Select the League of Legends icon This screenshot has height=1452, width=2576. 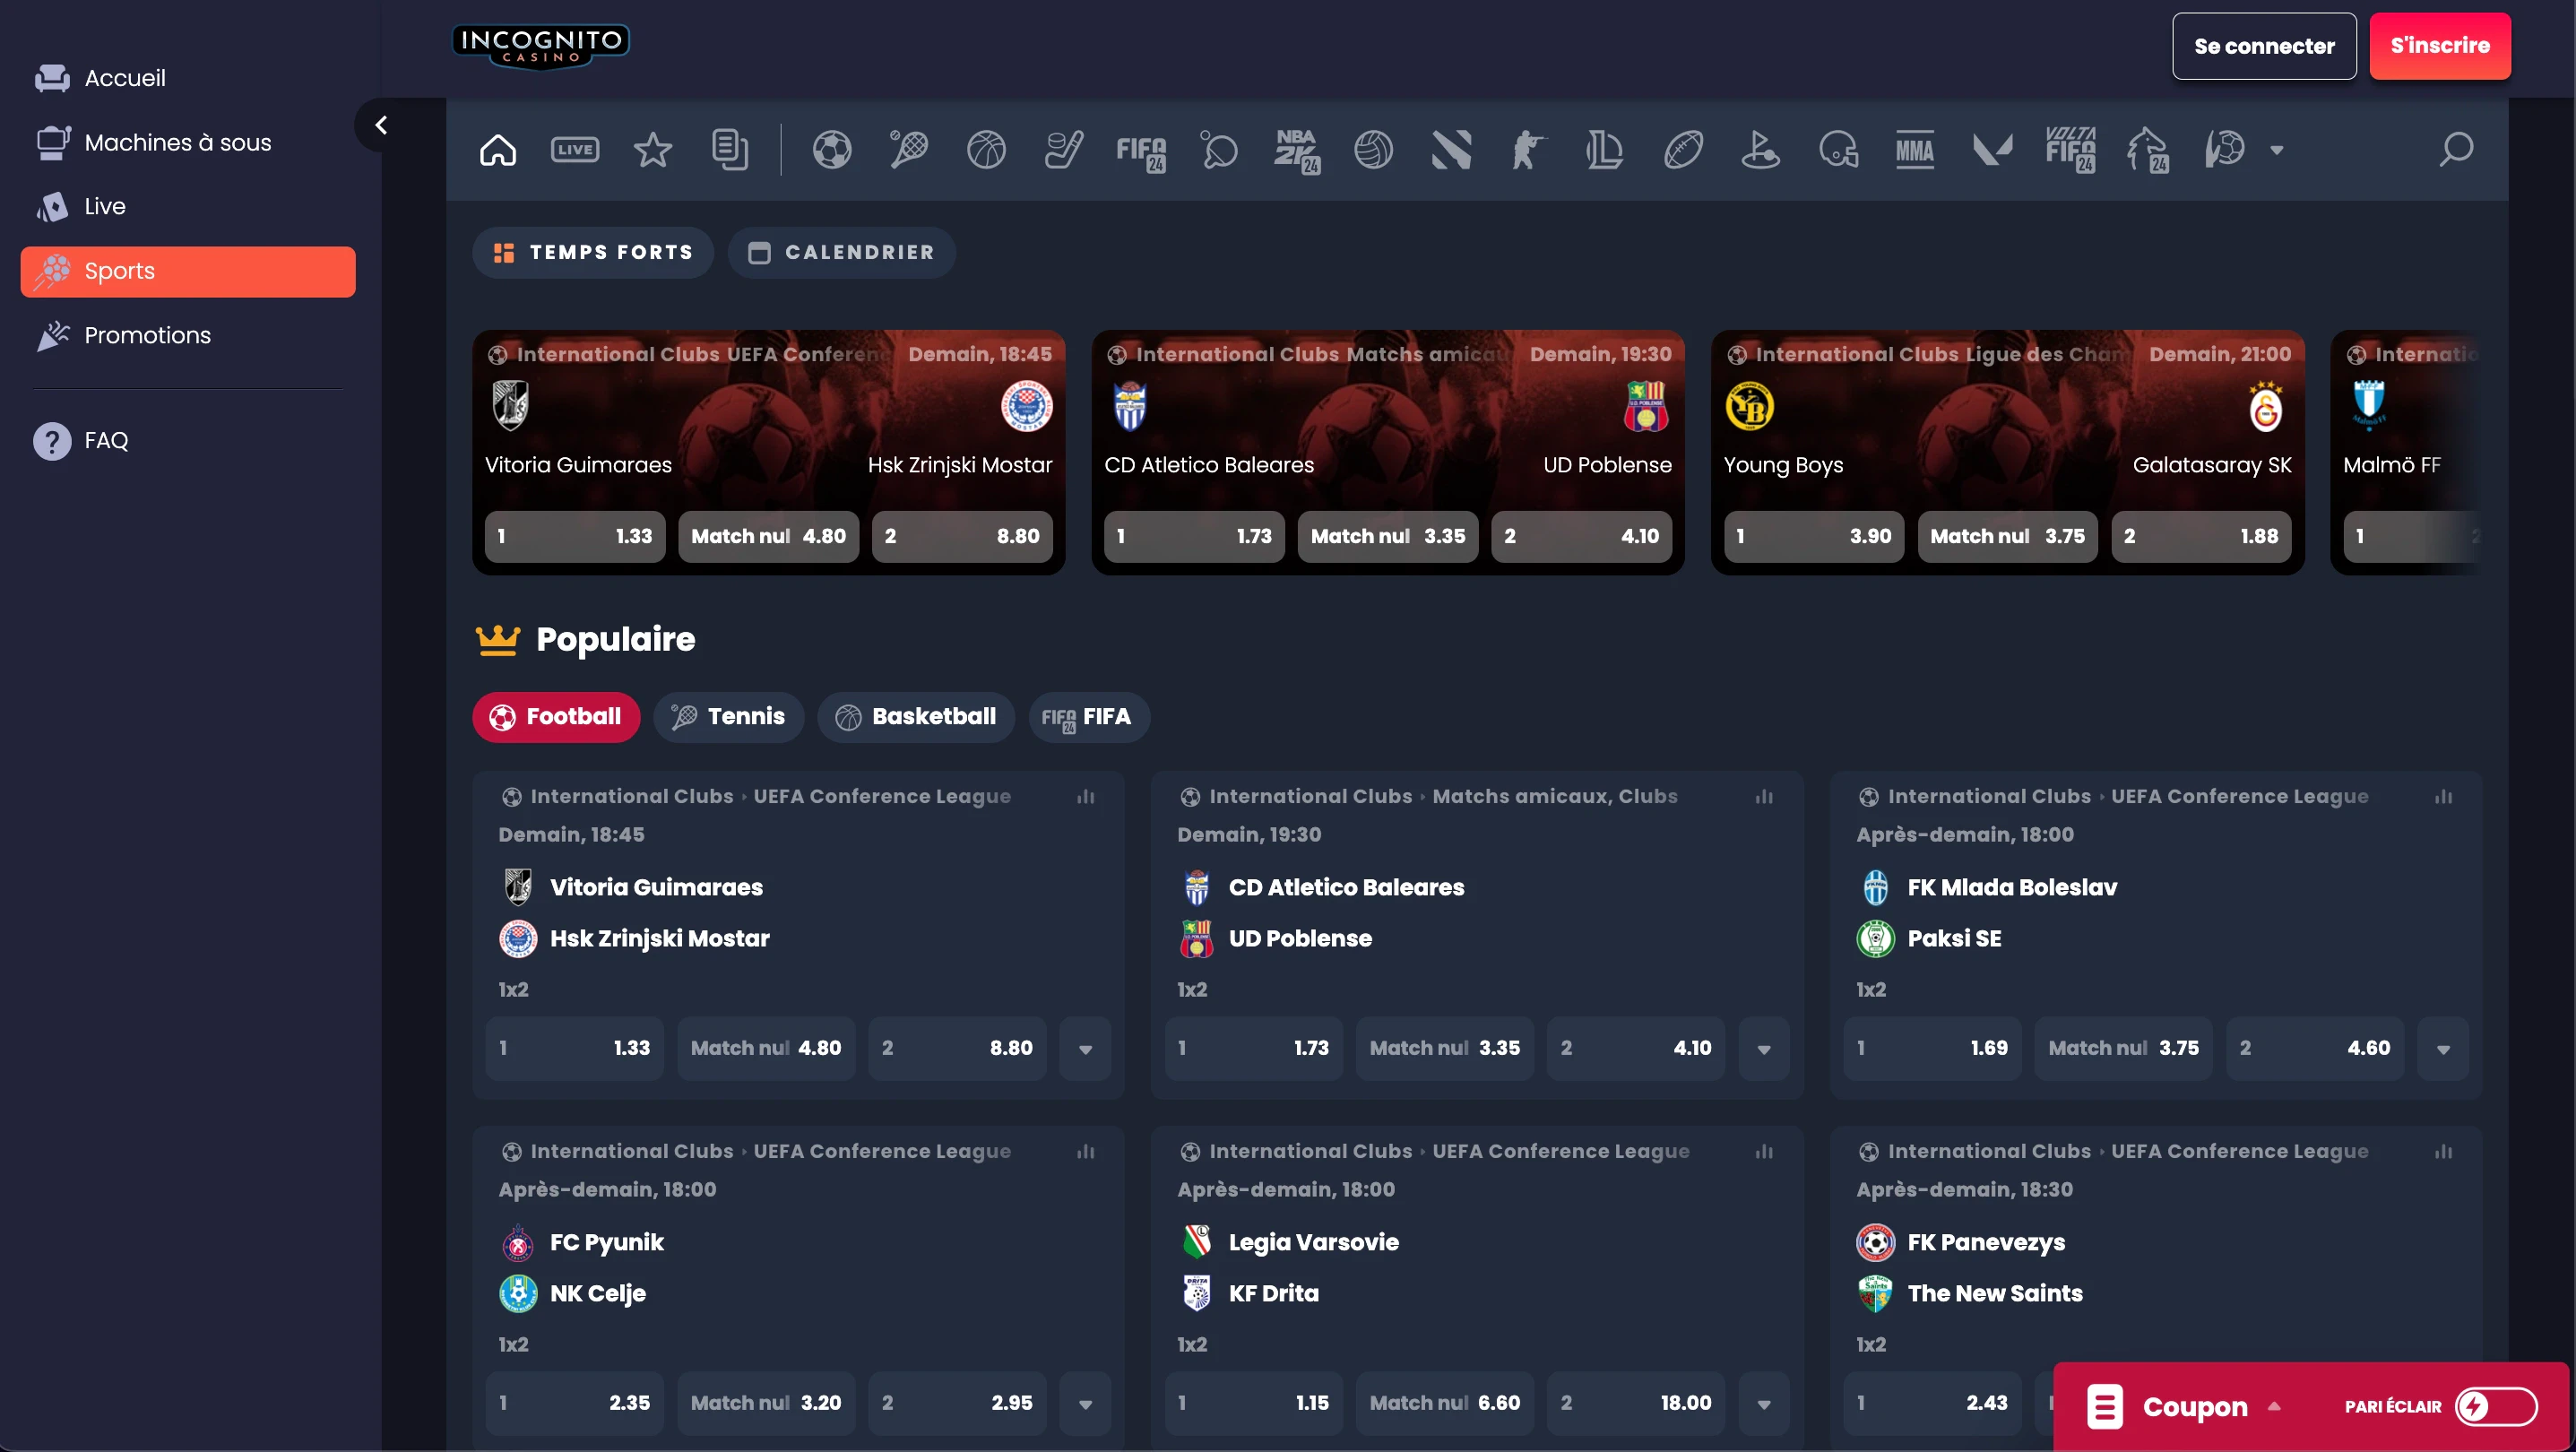pyautogui.click(x=1605, y=150)
